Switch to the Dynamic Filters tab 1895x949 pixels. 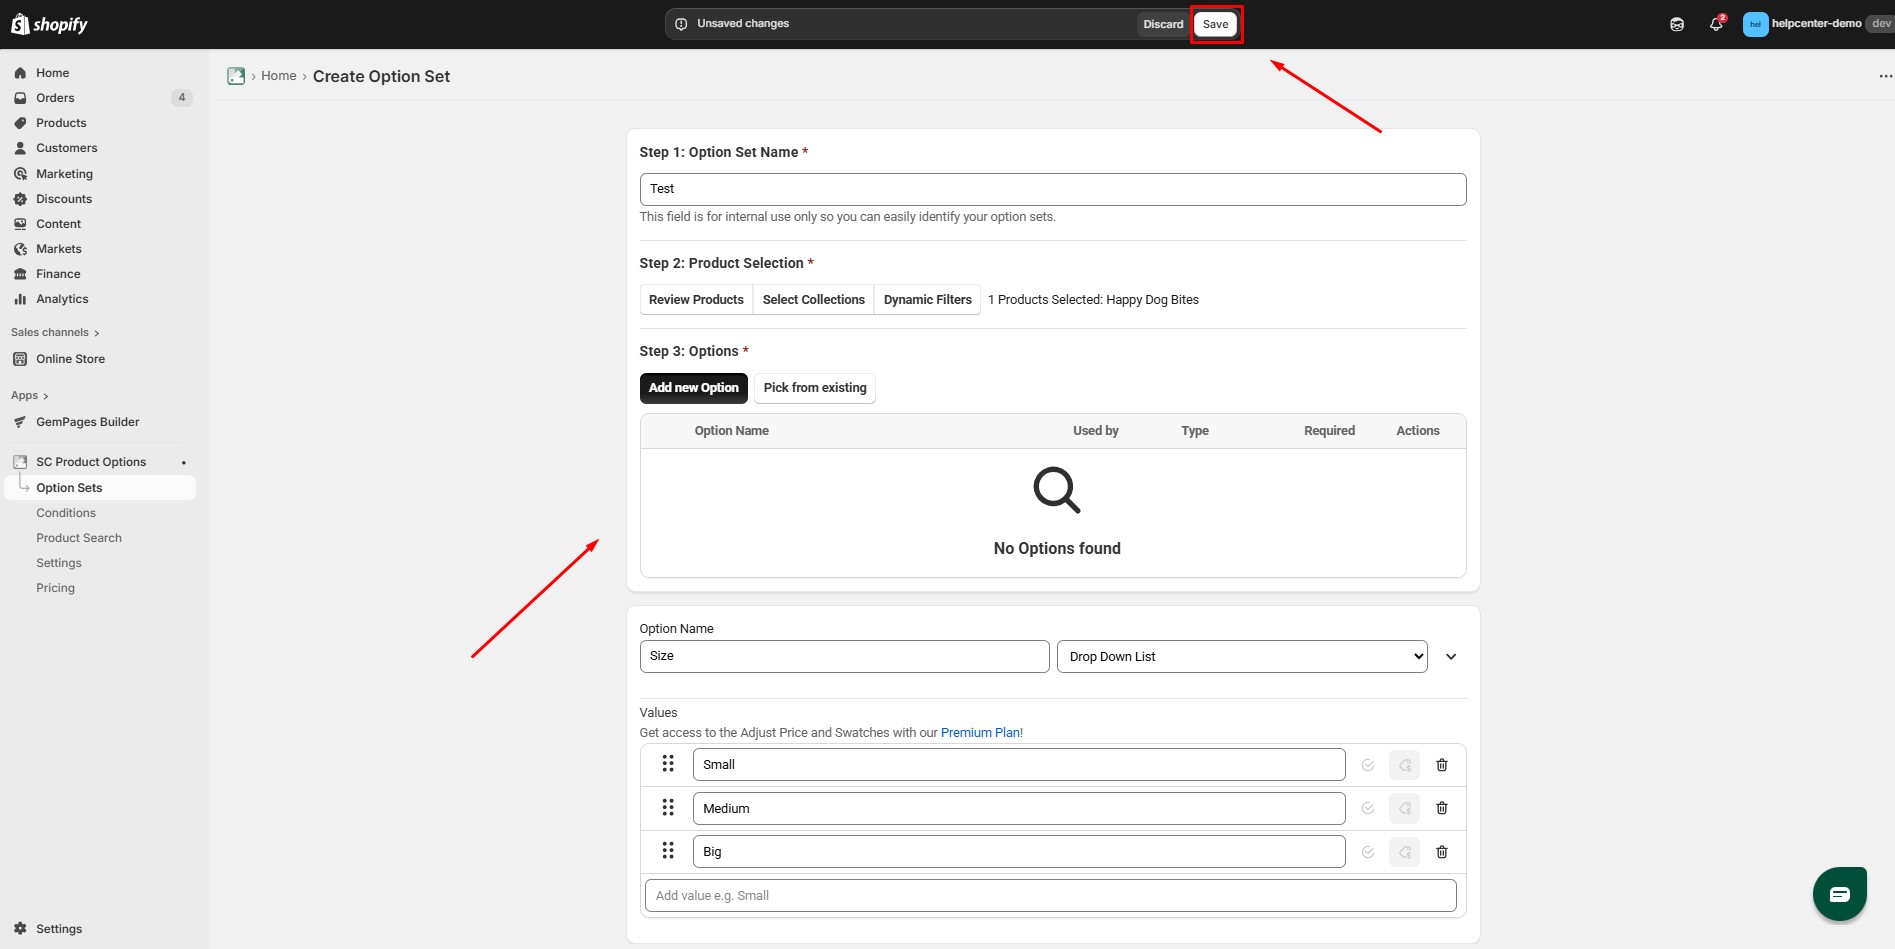[926, 299]
